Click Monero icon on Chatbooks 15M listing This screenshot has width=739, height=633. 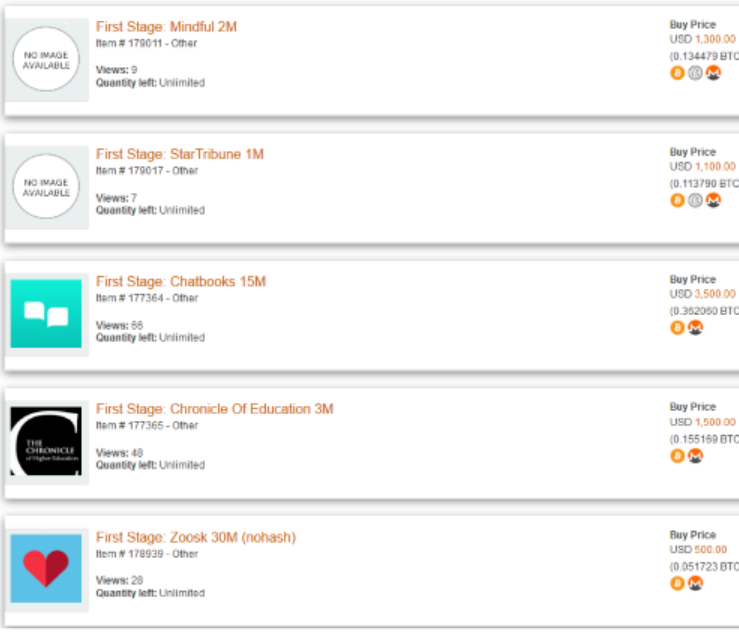click(x=696, y=328)
